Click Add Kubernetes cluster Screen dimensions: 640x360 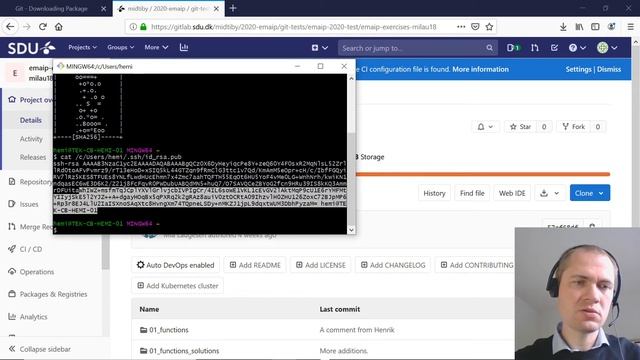[178, 286]
